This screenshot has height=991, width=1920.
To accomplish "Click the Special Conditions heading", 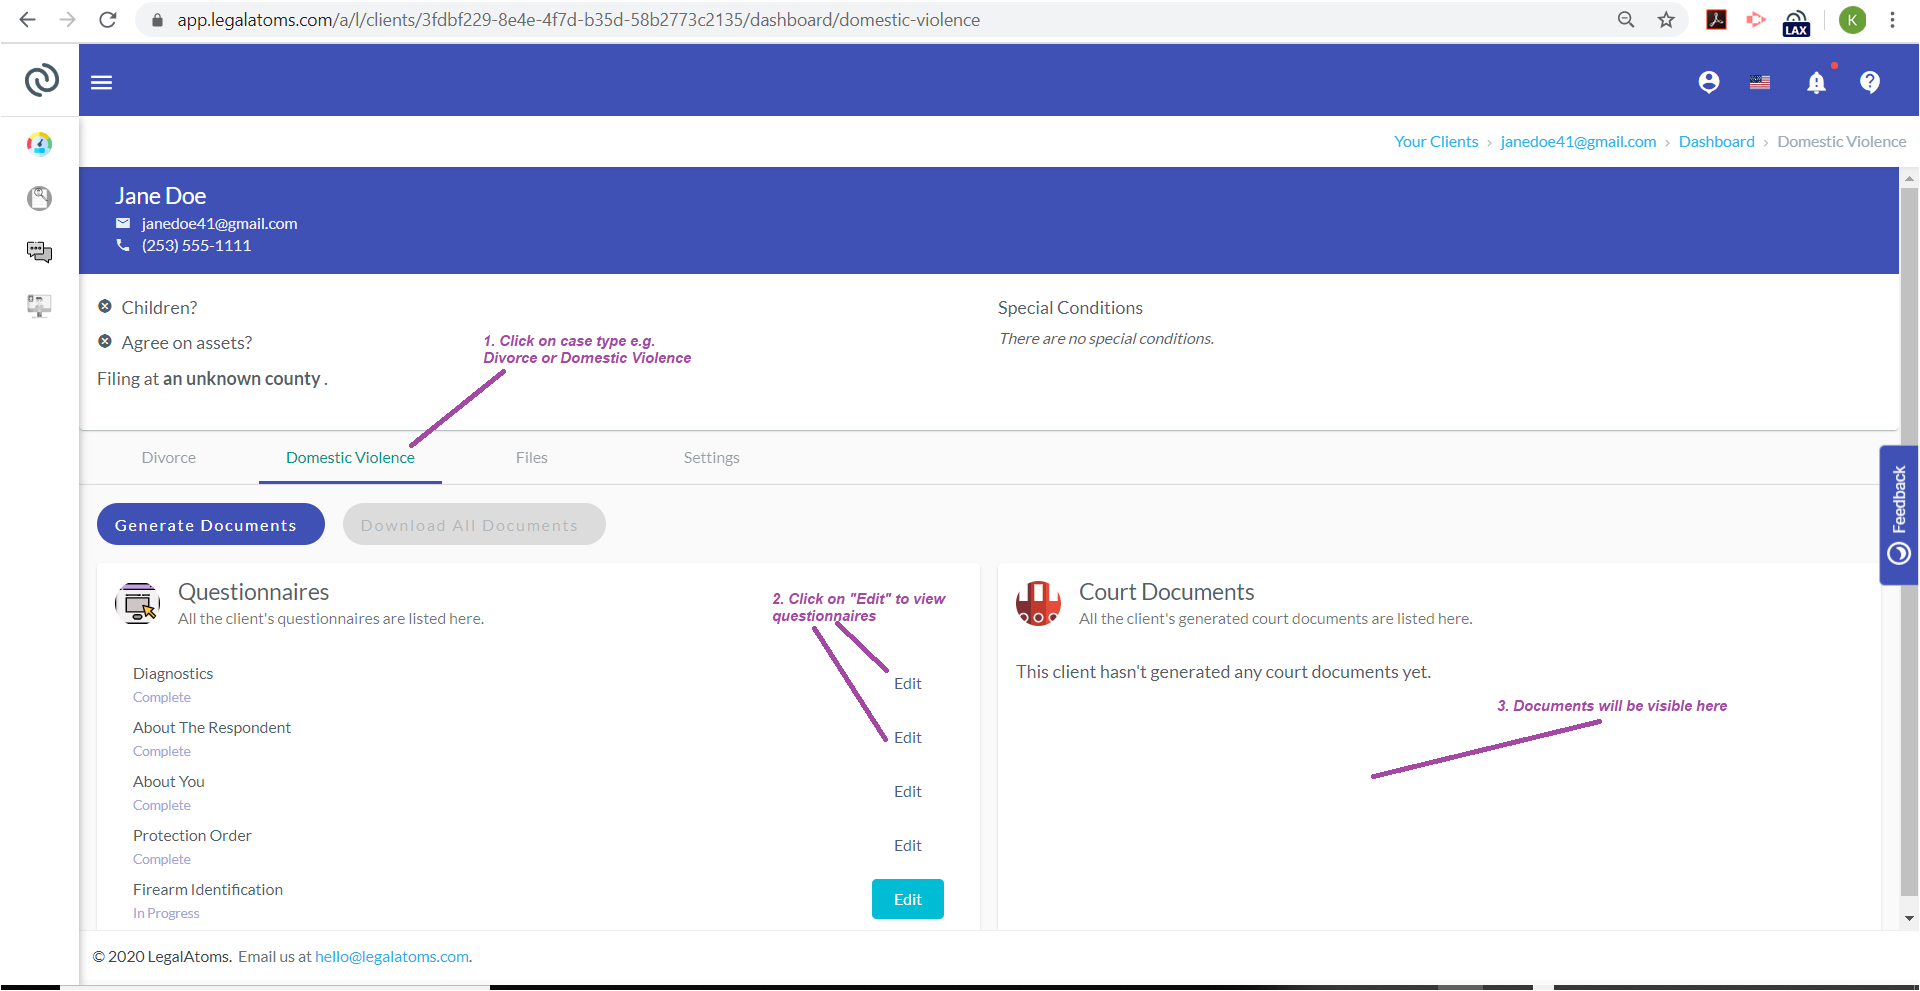I will tap(1070, 308).
